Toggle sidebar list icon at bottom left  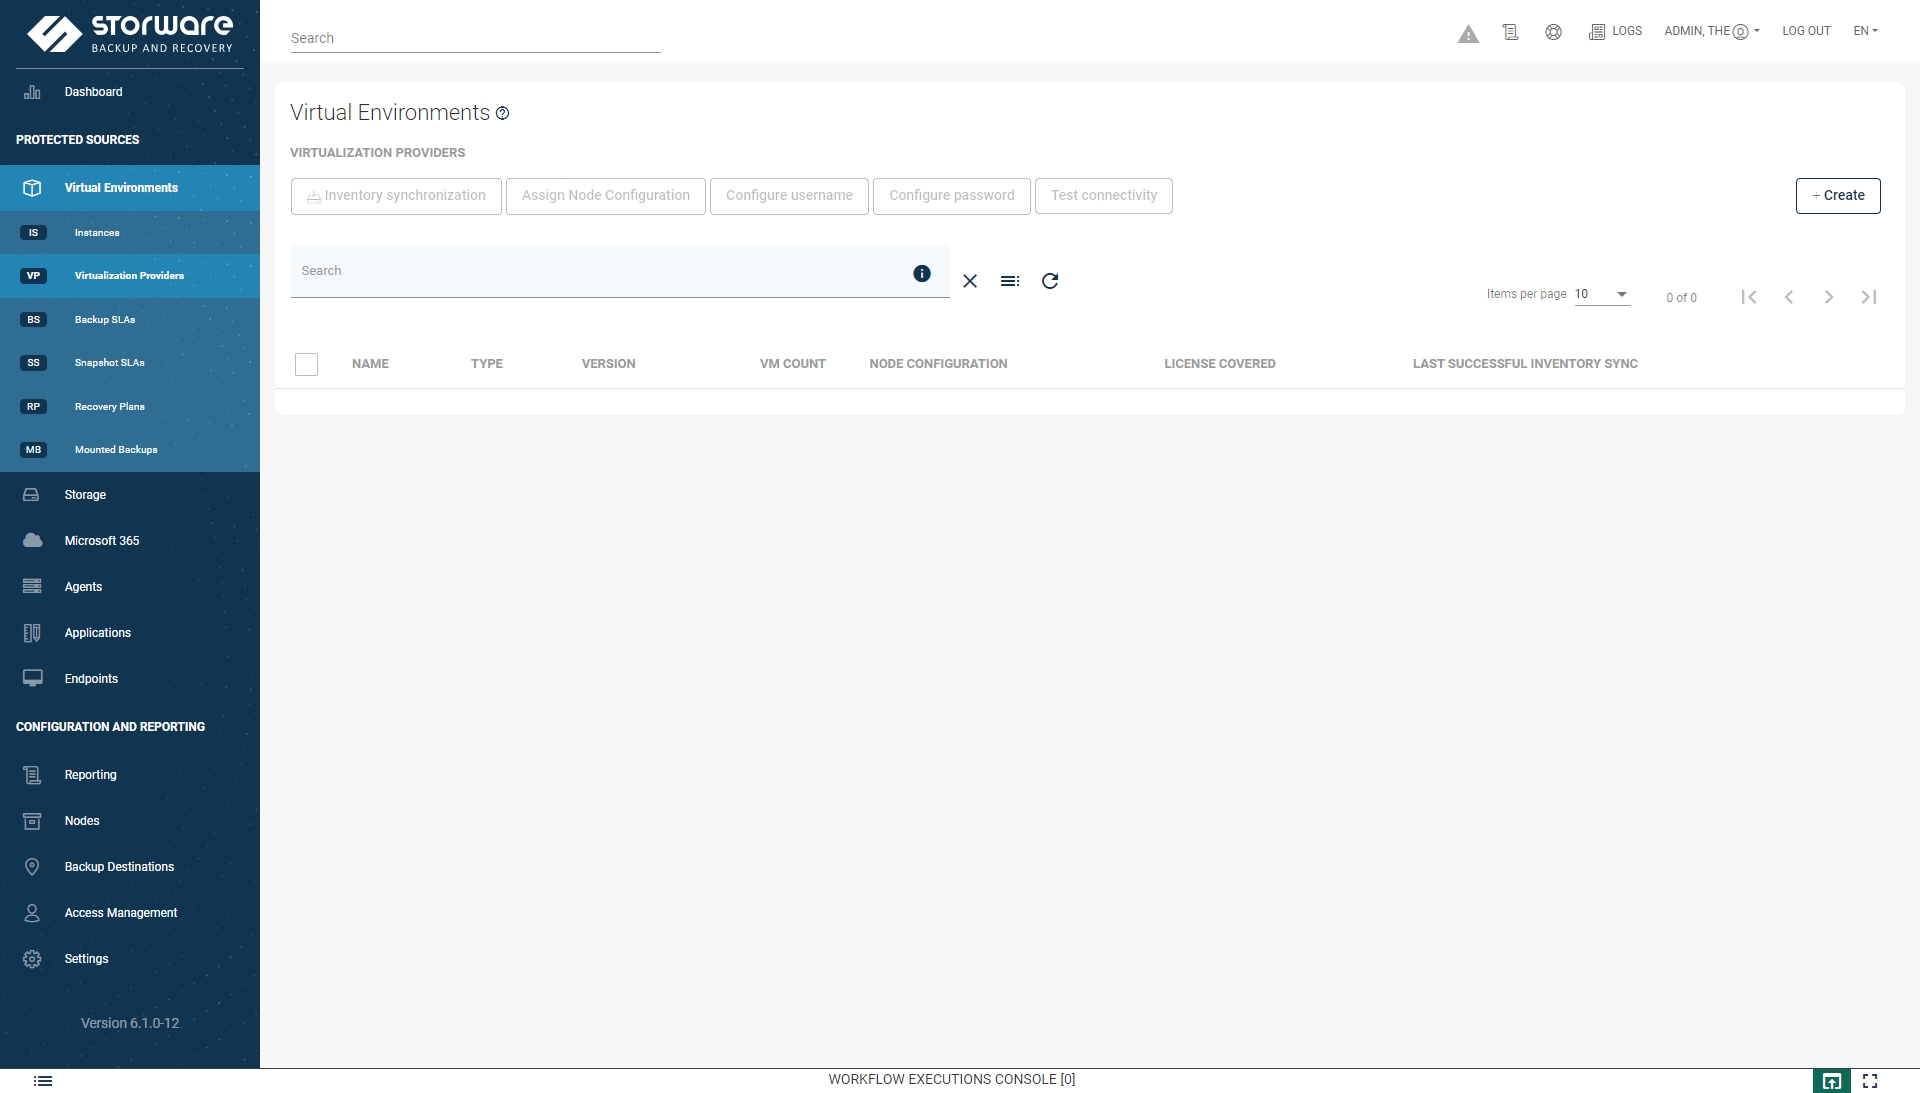coord(43,1081)
